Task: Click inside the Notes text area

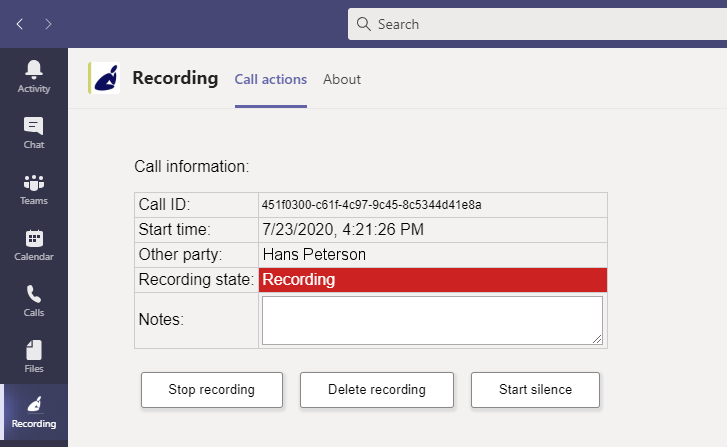Action: tap(432, 320)
